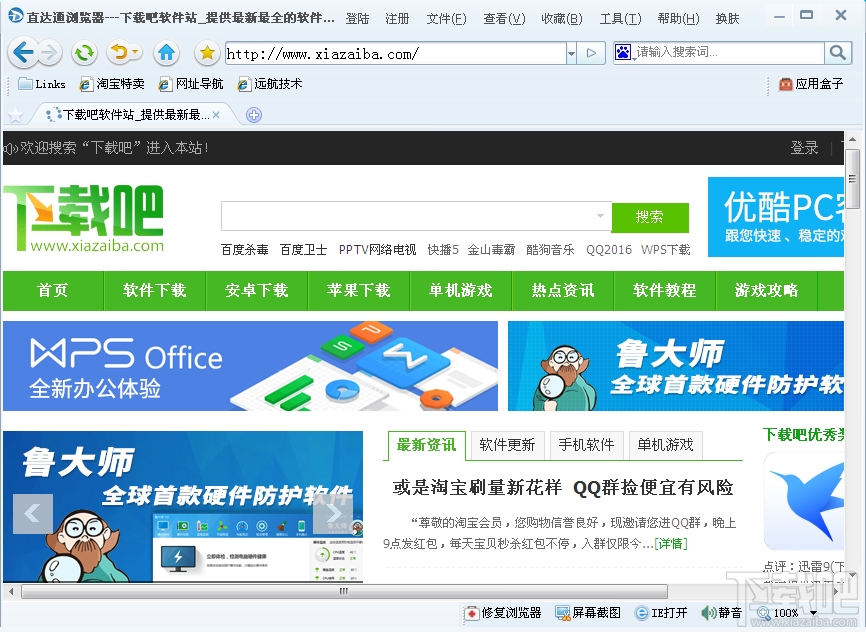Click the address bar URL field
Image resolution: width=866 pixels, height=632 pixels.
click(x=395, y=54)
